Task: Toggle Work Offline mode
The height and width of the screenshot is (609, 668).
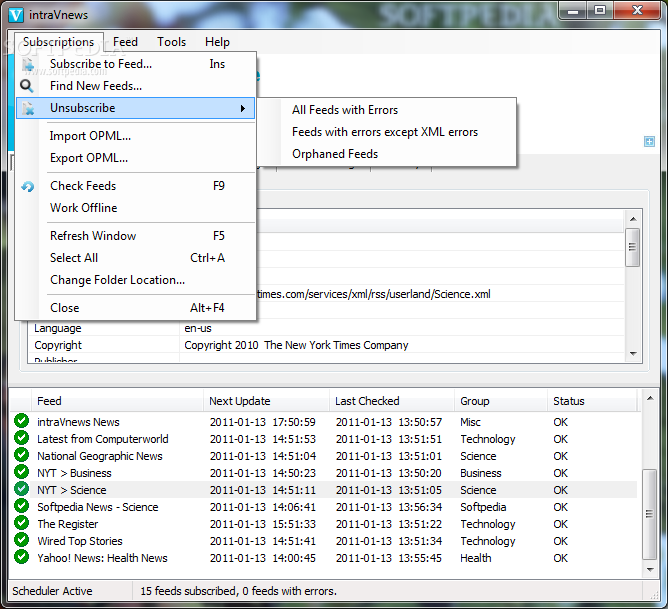Action: [x=135, y=208]
